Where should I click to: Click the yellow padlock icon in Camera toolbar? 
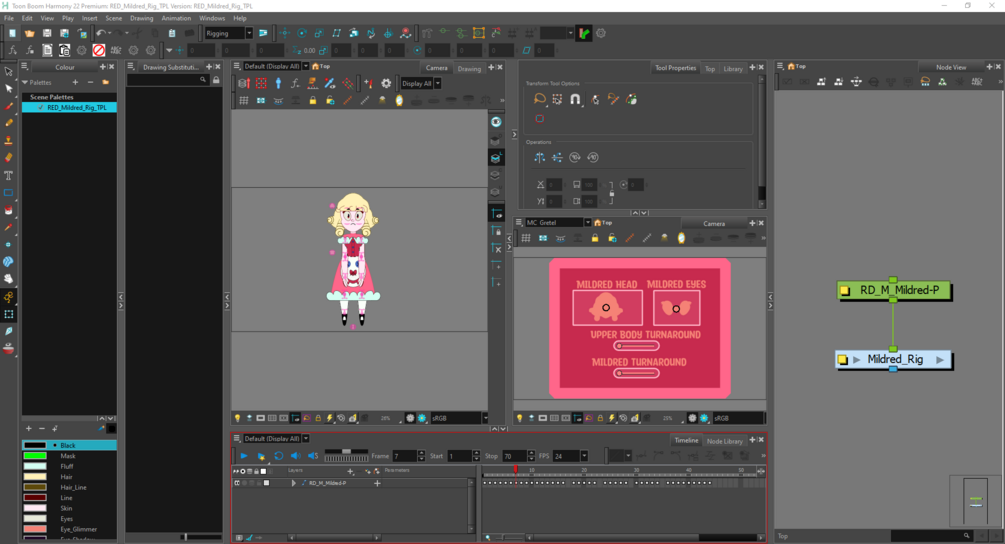[x=313, y=101]
